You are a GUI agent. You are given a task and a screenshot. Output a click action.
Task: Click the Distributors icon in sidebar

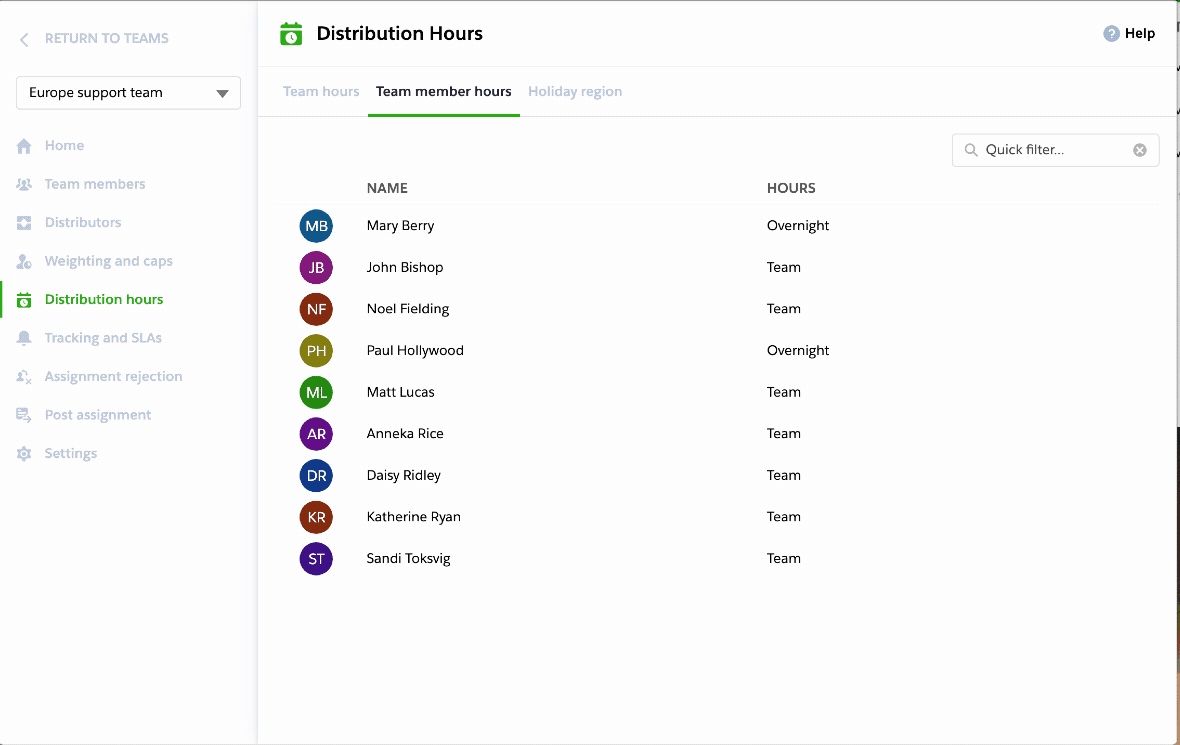24,223
